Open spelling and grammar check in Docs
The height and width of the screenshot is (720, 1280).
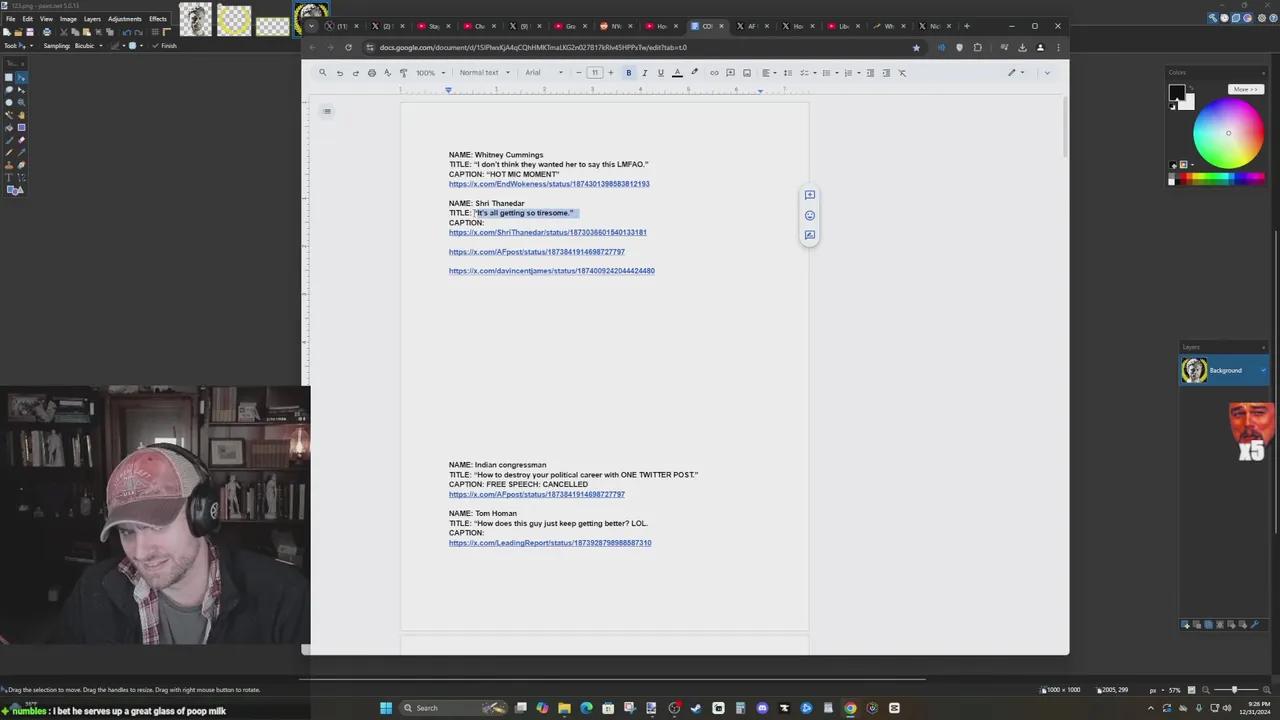click(x=387, y=72)
